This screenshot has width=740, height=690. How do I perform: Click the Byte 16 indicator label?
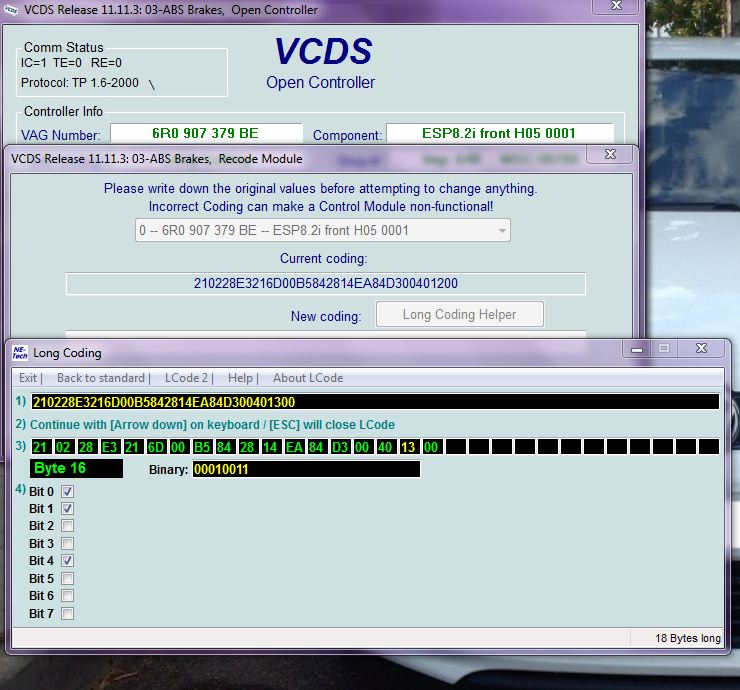(x=76, y=468)
